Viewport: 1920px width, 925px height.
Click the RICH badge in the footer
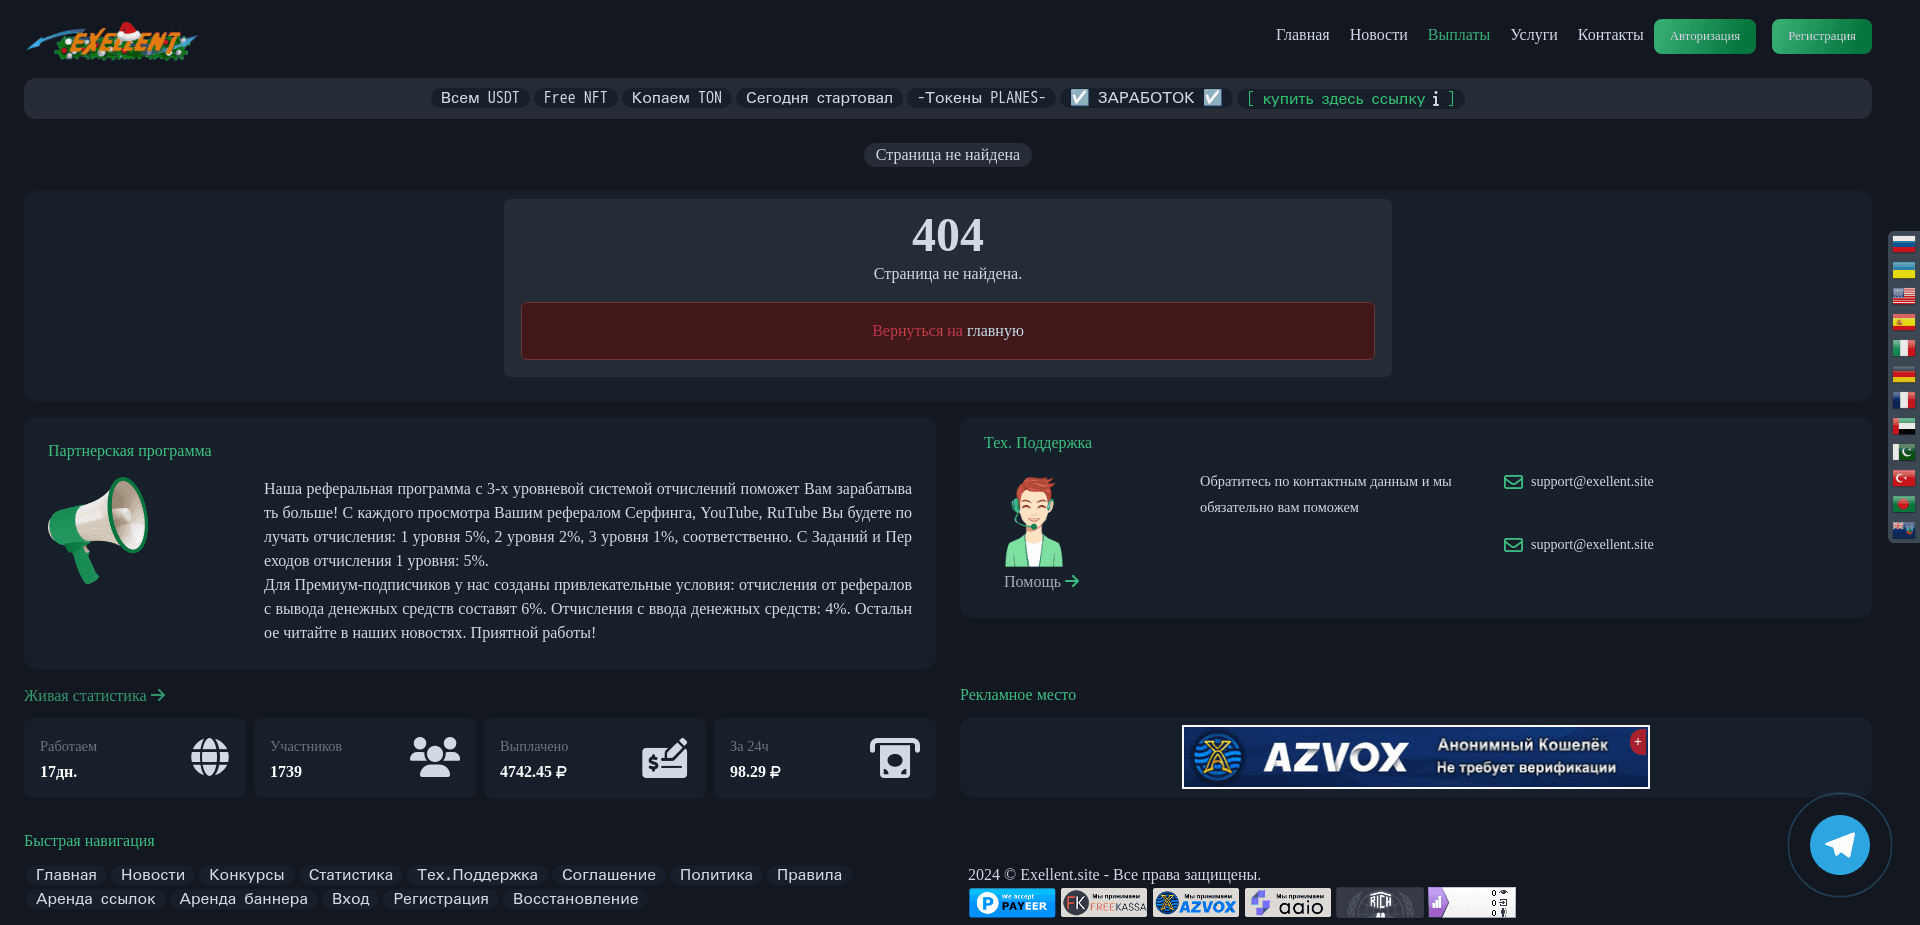[1380, 902]
